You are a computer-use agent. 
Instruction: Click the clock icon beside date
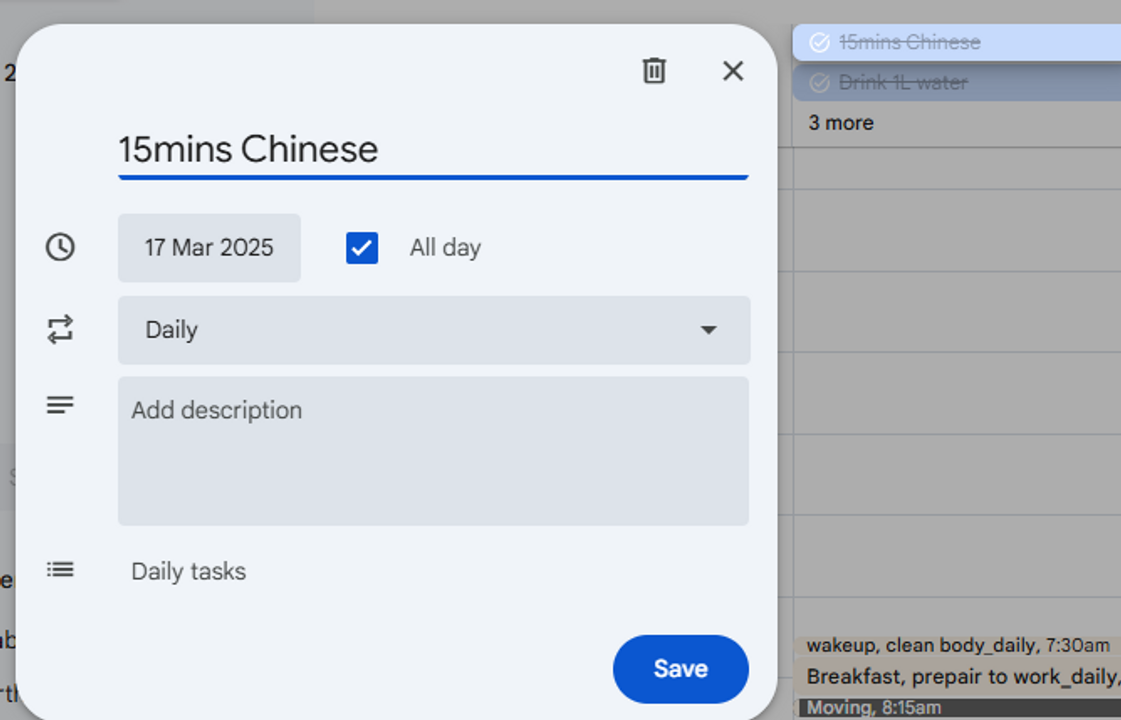pos(61,247)
